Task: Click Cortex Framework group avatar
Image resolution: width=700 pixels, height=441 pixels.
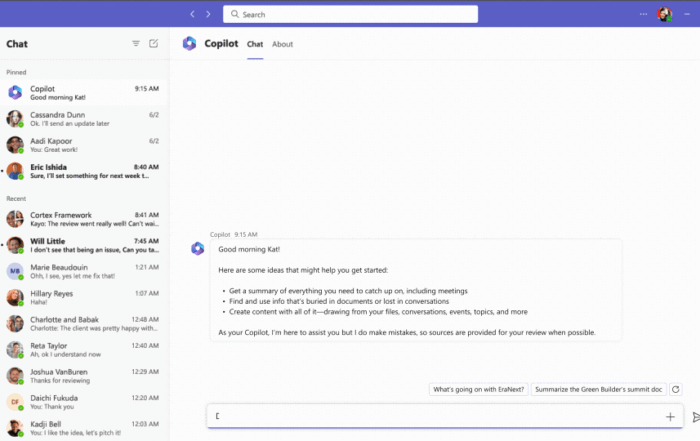Action: pyautogui.click(x=15, y=219)
